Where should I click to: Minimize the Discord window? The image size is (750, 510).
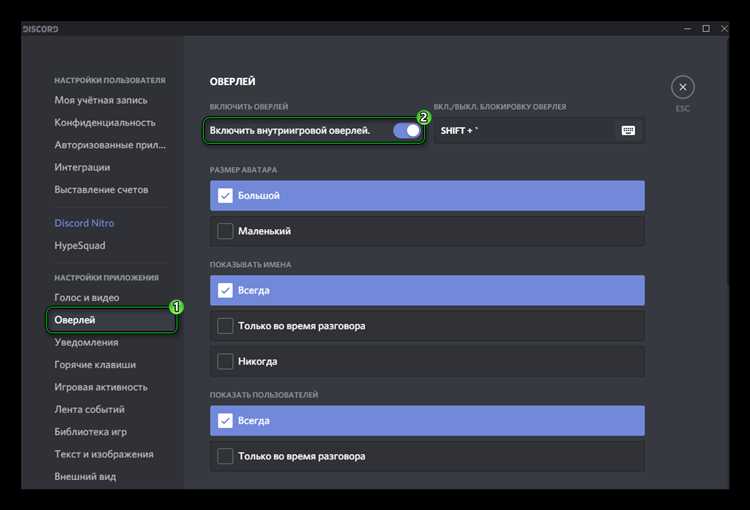[x=687, y=29]
